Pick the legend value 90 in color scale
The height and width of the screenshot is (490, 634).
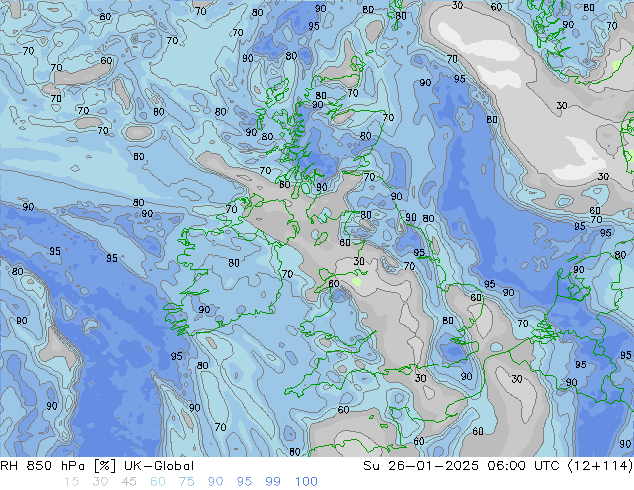215,482
